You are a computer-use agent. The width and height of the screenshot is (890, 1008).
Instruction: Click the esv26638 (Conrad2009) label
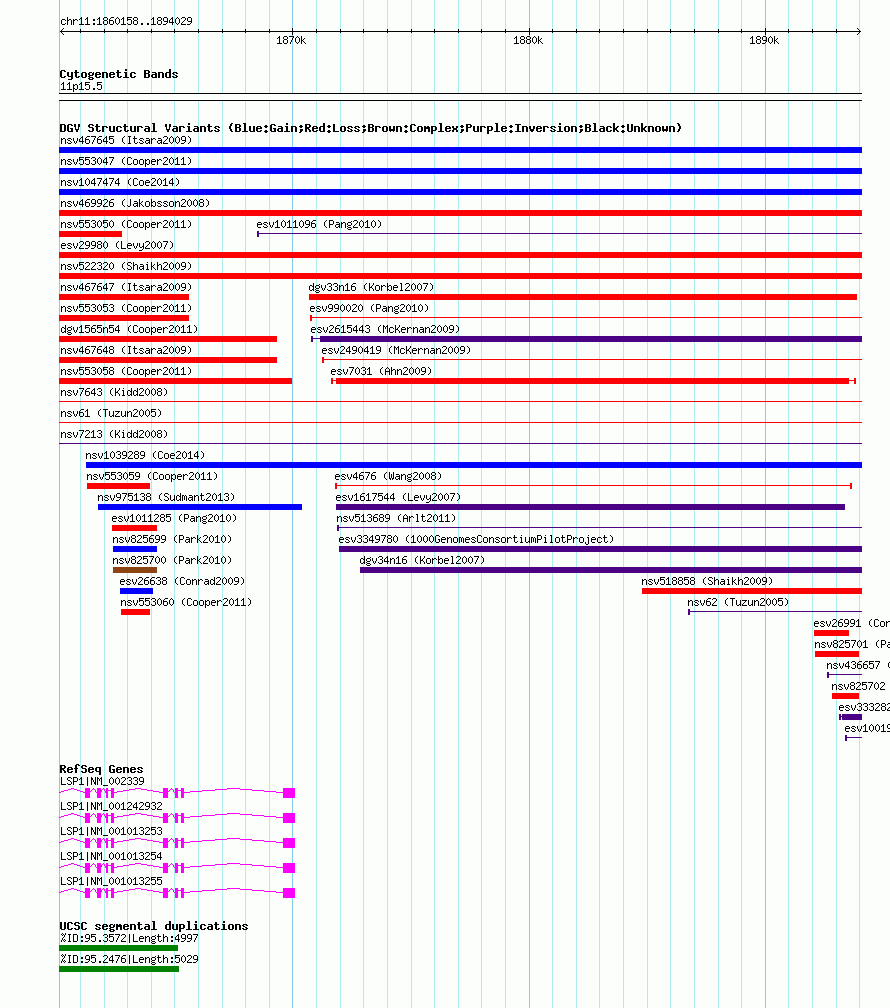pos(182,581)
